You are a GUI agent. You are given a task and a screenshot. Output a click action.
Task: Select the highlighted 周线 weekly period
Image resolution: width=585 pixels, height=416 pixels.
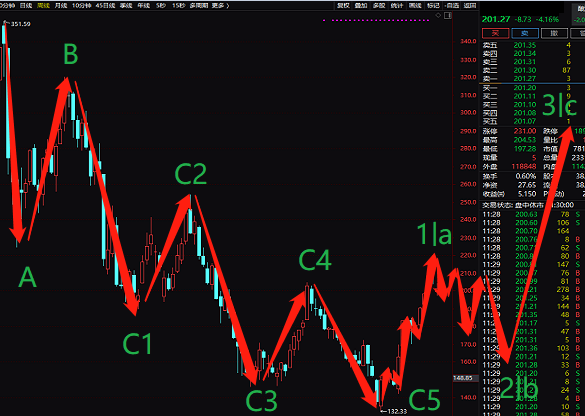pos(44,6)
